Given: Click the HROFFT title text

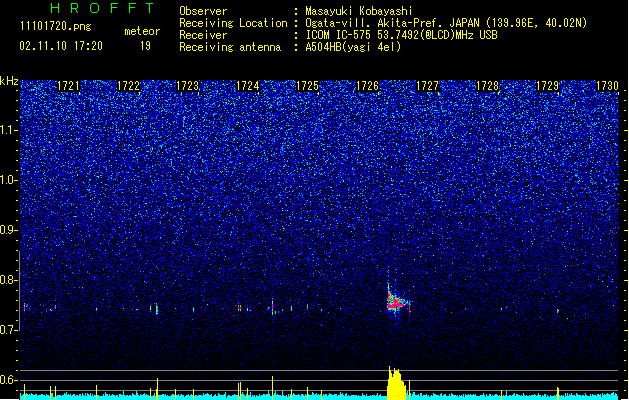Looking at the screenshot, I should [x=103, y=8].
